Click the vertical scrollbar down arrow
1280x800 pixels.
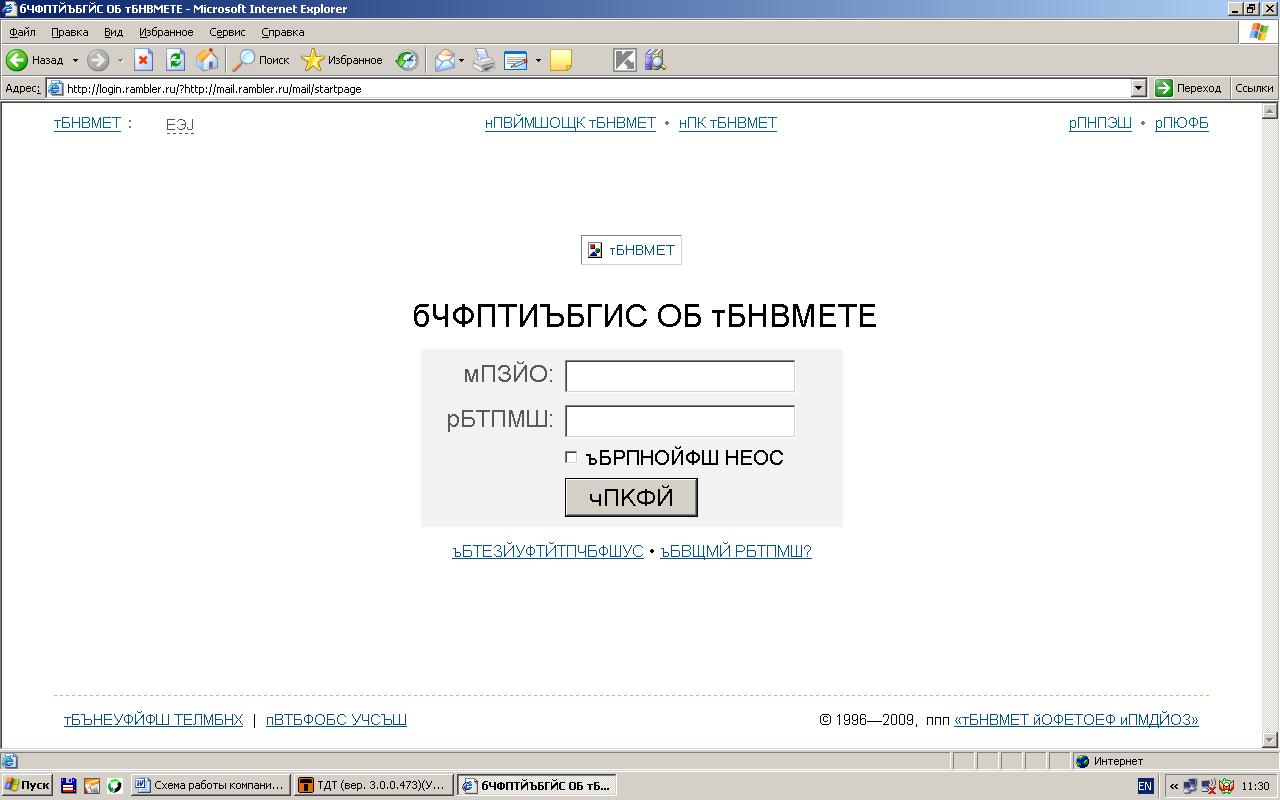(1271, 740)
